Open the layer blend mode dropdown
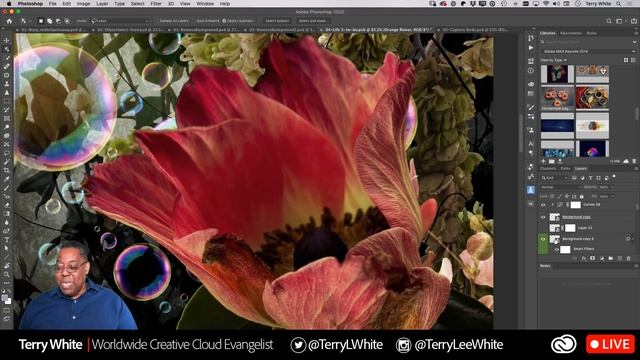The height and width of the screenshot is (360, 640). coord(560,187)
